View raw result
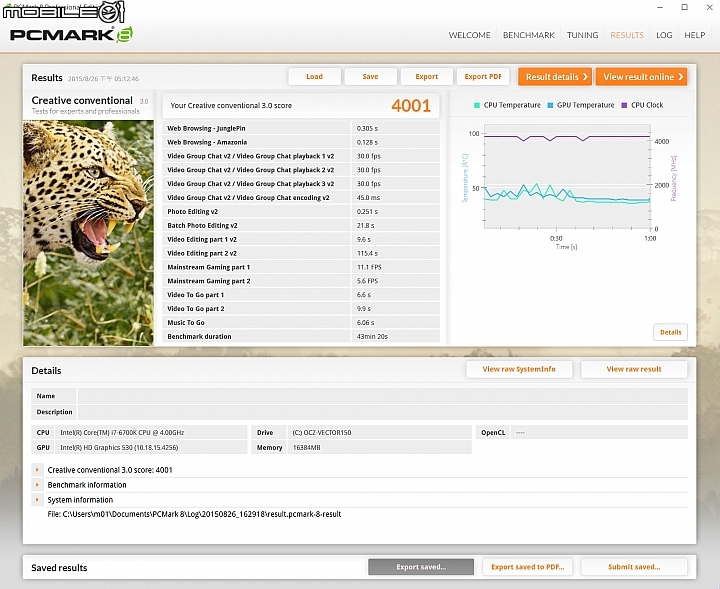Image resolution: width=720 pixels, height=589 pixels. click(634, 369)
